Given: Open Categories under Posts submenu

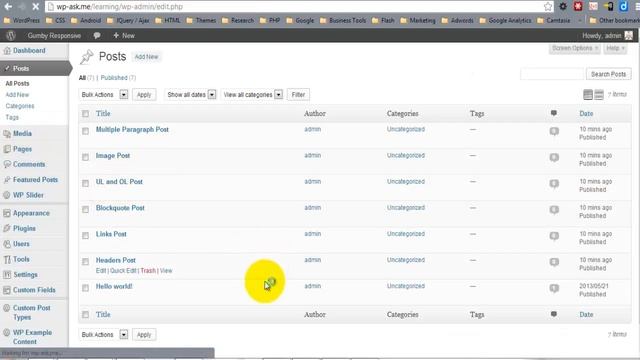Looking at the screenshot, I should (20, 106).
